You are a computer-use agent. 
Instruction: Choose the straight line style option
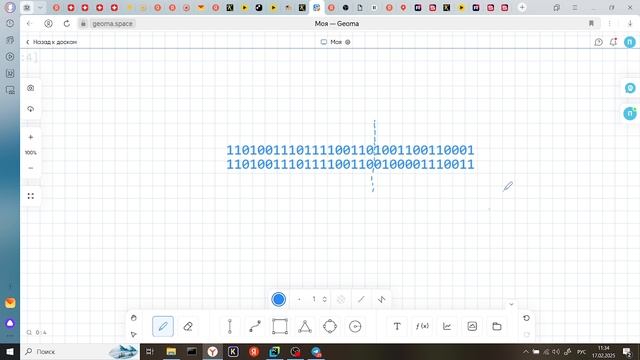coord(361,299)
